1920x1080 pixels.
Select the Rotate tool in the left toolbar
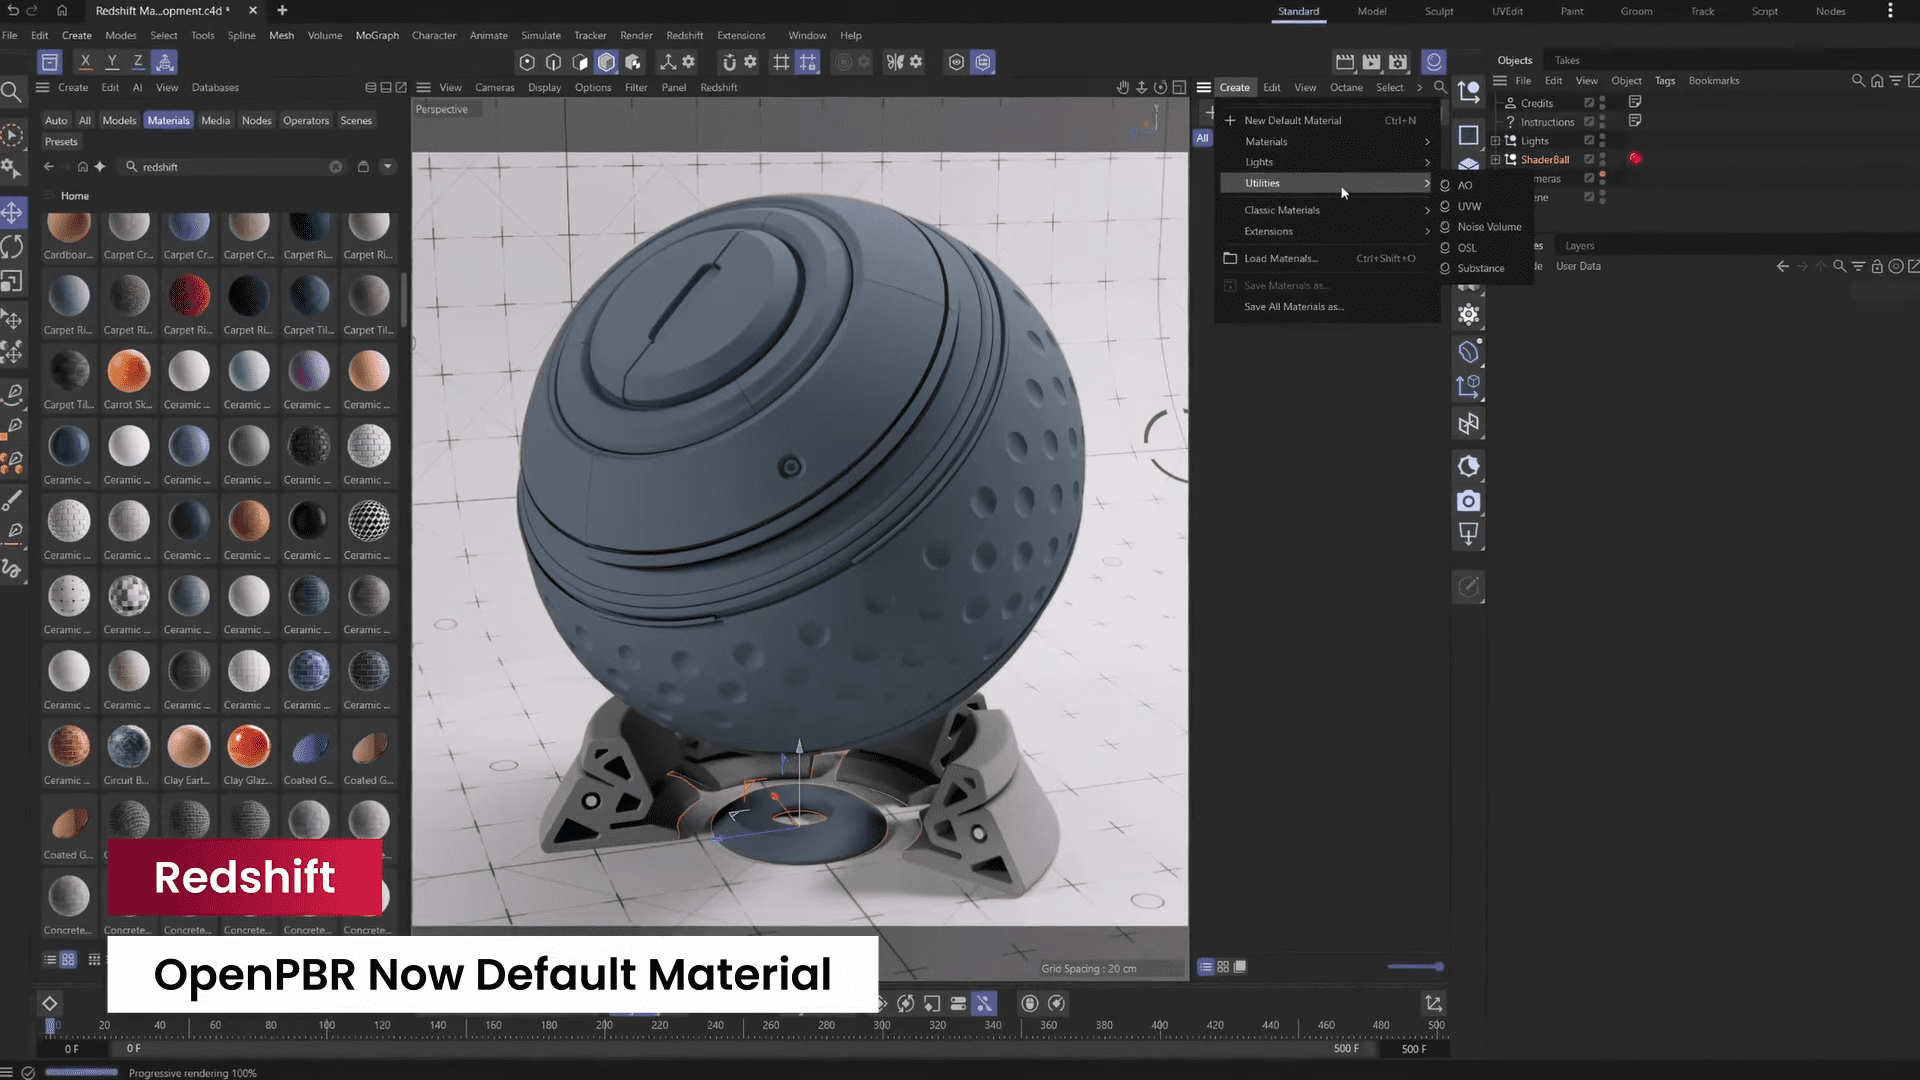(14, 245)
